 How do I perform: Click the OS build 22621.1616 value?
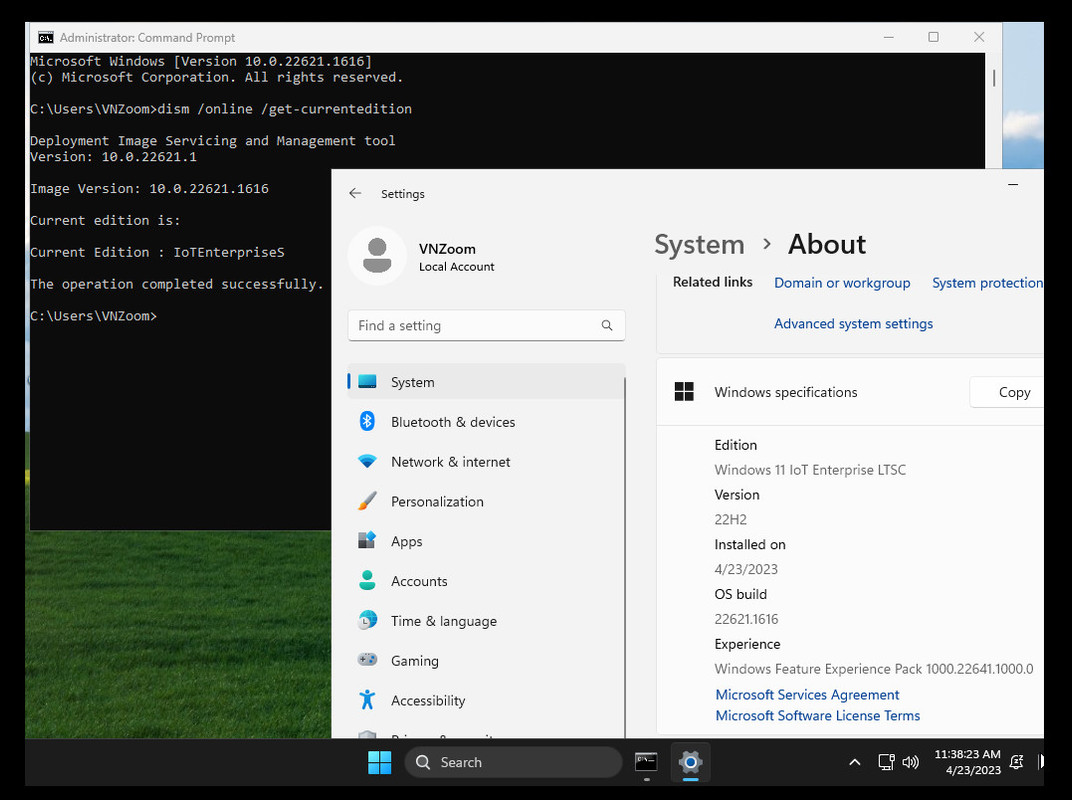746,619
